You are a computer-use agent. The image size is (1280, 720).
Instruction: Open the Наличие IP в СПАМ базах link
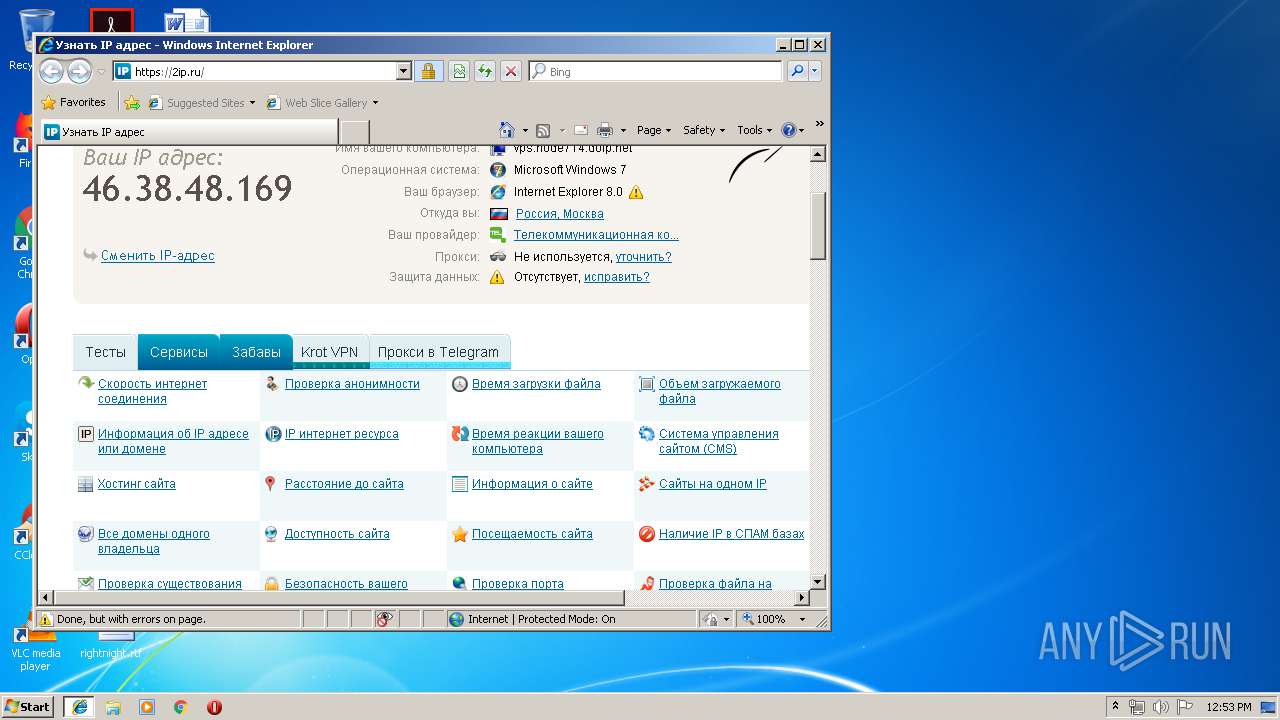tap(731, 534)
